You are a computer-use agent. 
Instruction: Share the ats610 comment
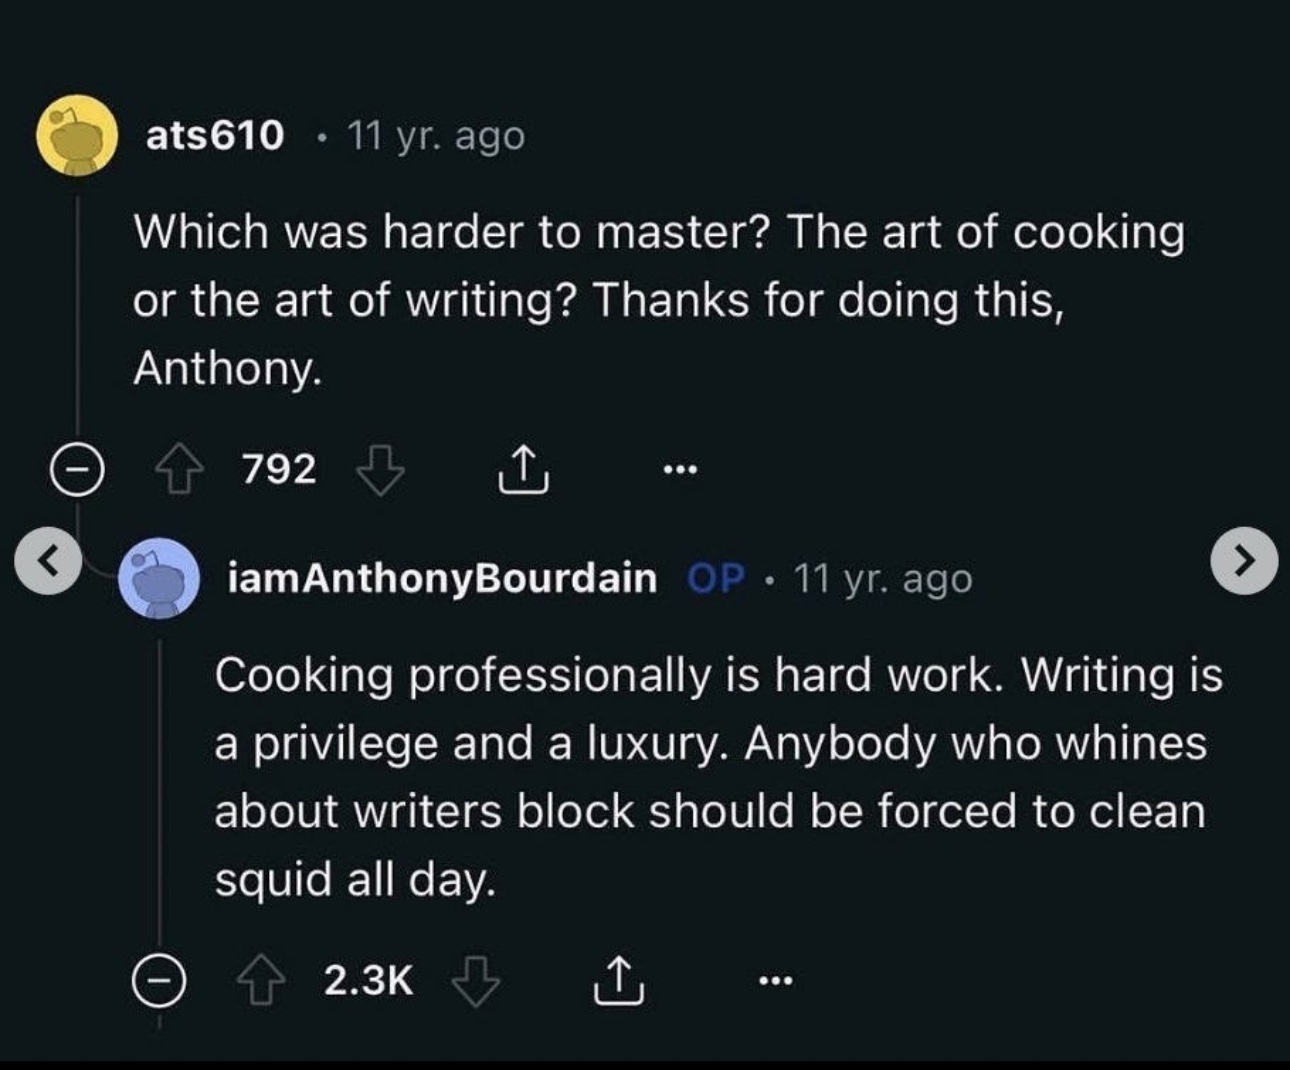(523, 470)
